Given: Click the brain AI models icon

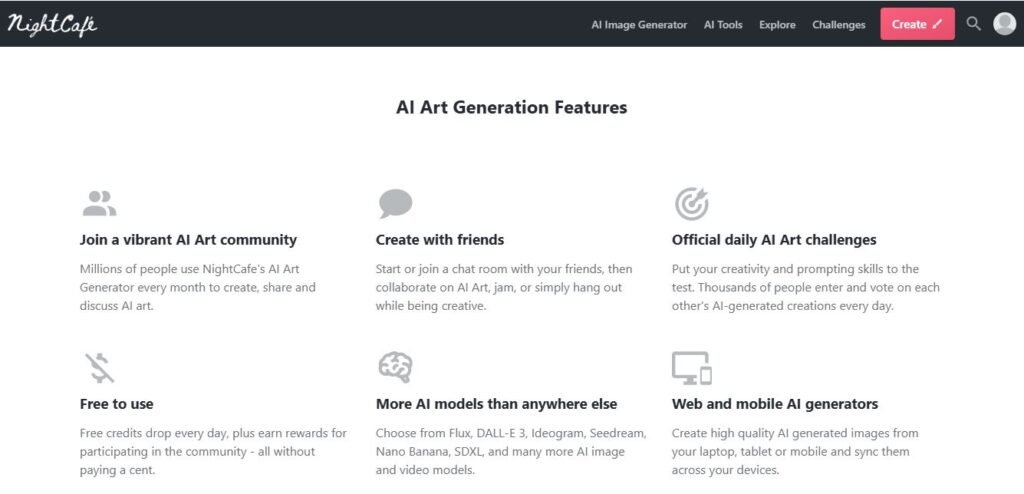Looking at the screenshot, I should point(395,368).
